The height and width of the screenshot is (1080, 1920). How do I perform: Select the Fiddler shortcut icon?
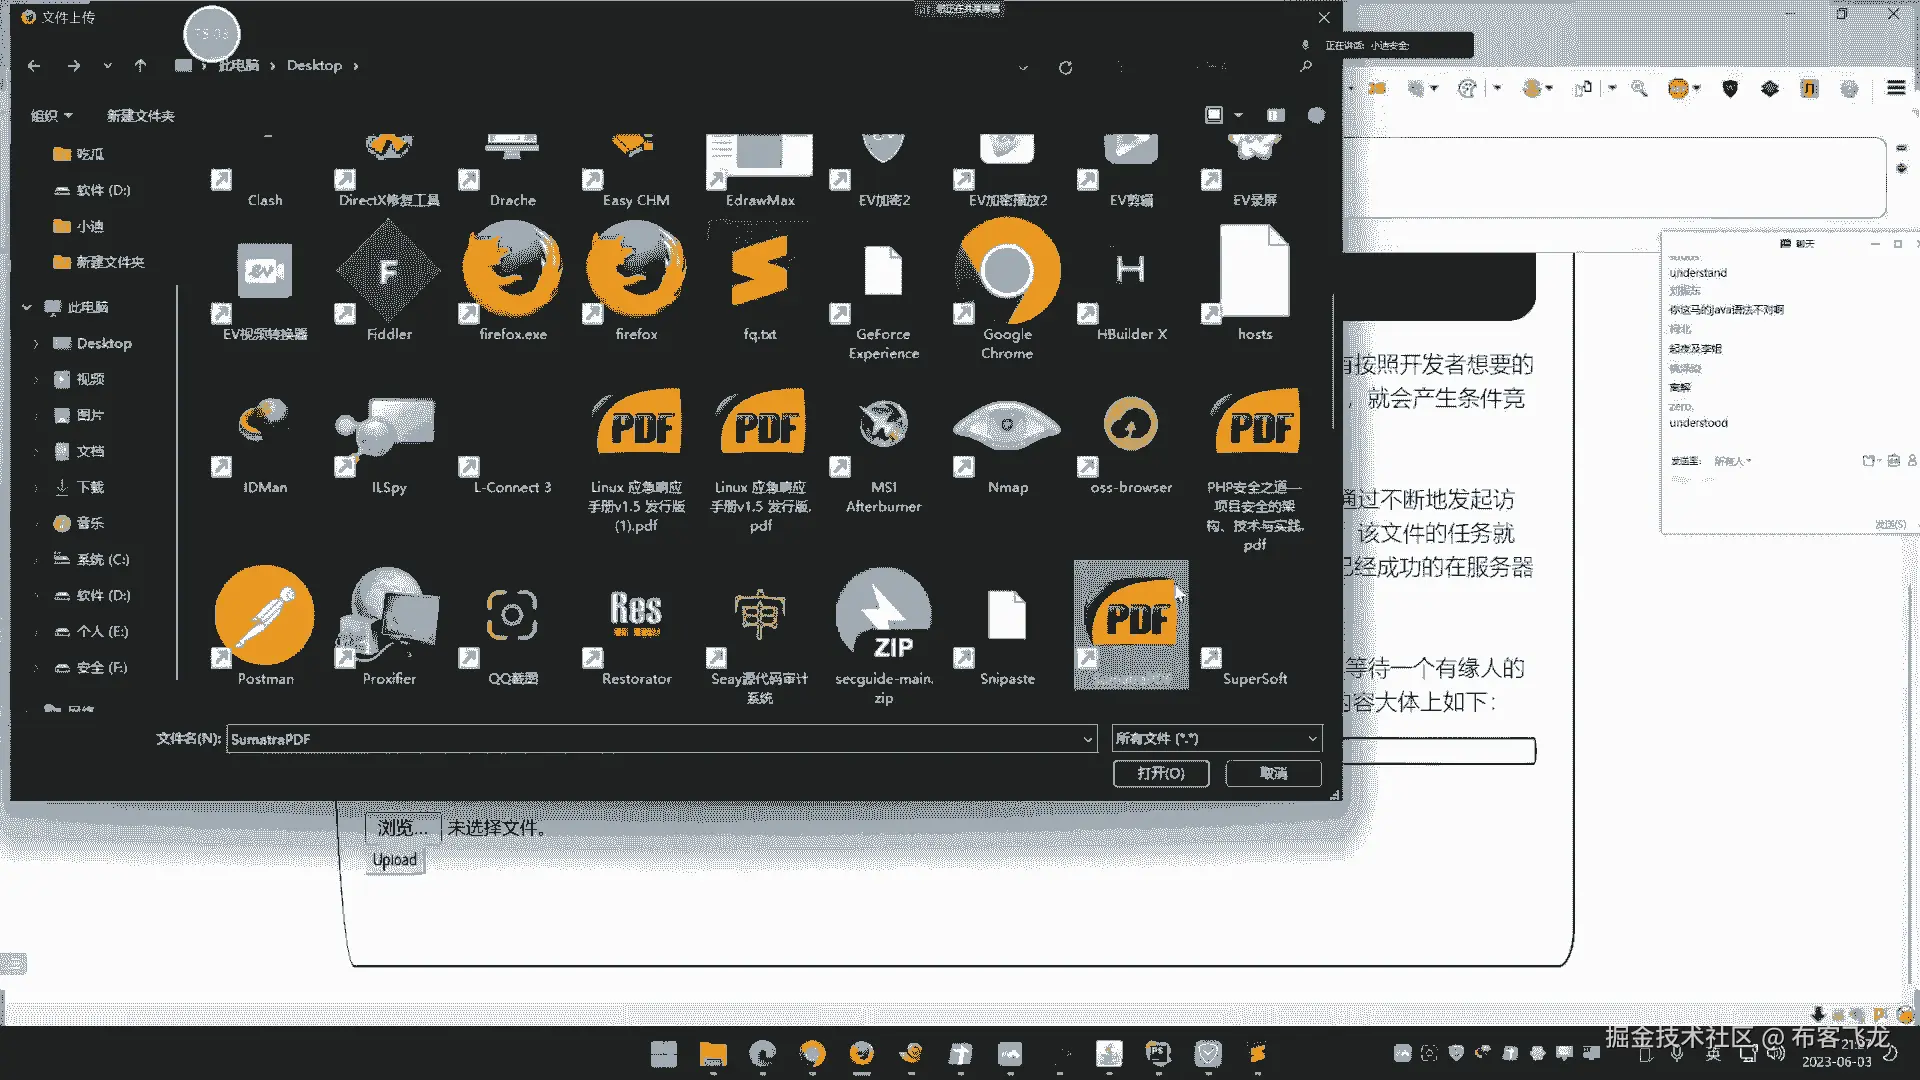(388, 272)
